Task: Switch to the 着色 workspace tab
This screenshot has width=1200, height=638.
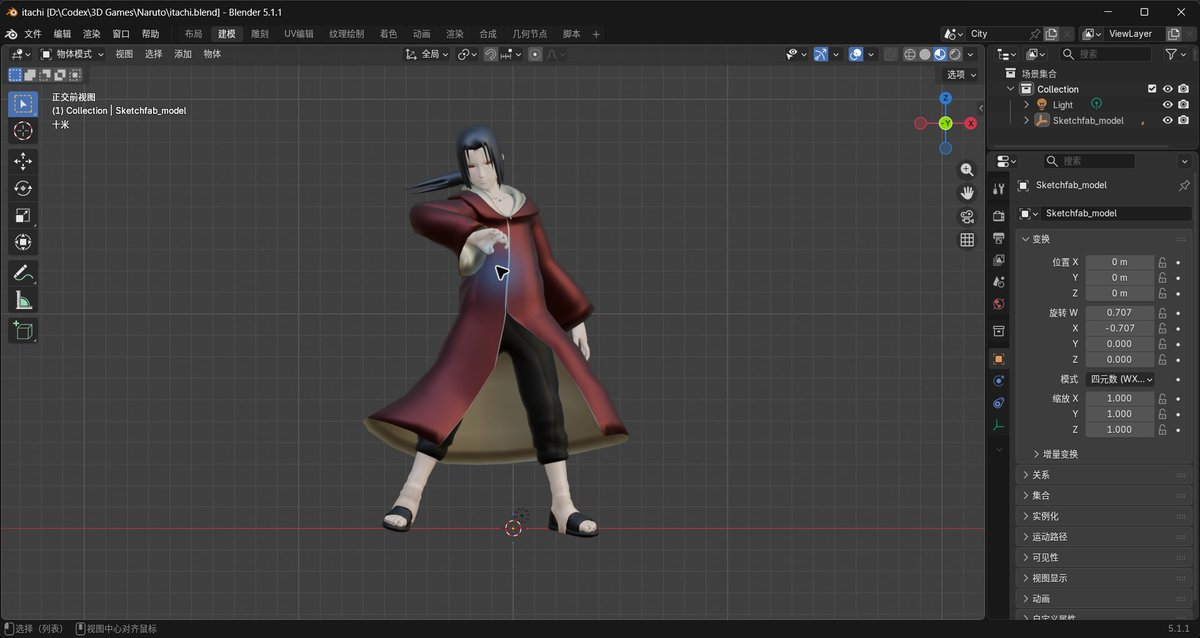Action: pyautogui.click(x=388, y=34)
